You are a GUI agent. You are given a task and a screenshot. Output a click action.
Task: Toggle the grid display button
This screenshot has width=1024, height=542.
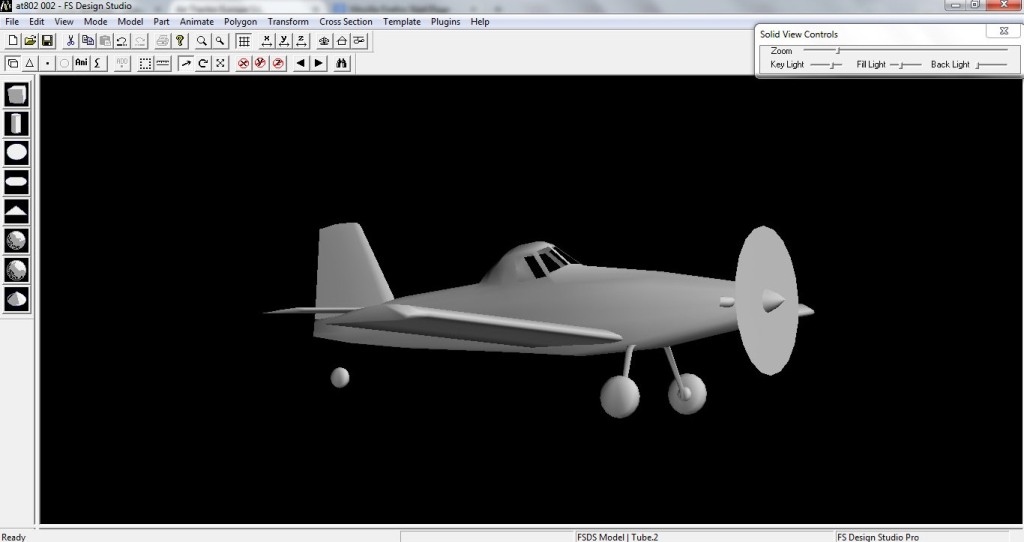pos(243,41)
